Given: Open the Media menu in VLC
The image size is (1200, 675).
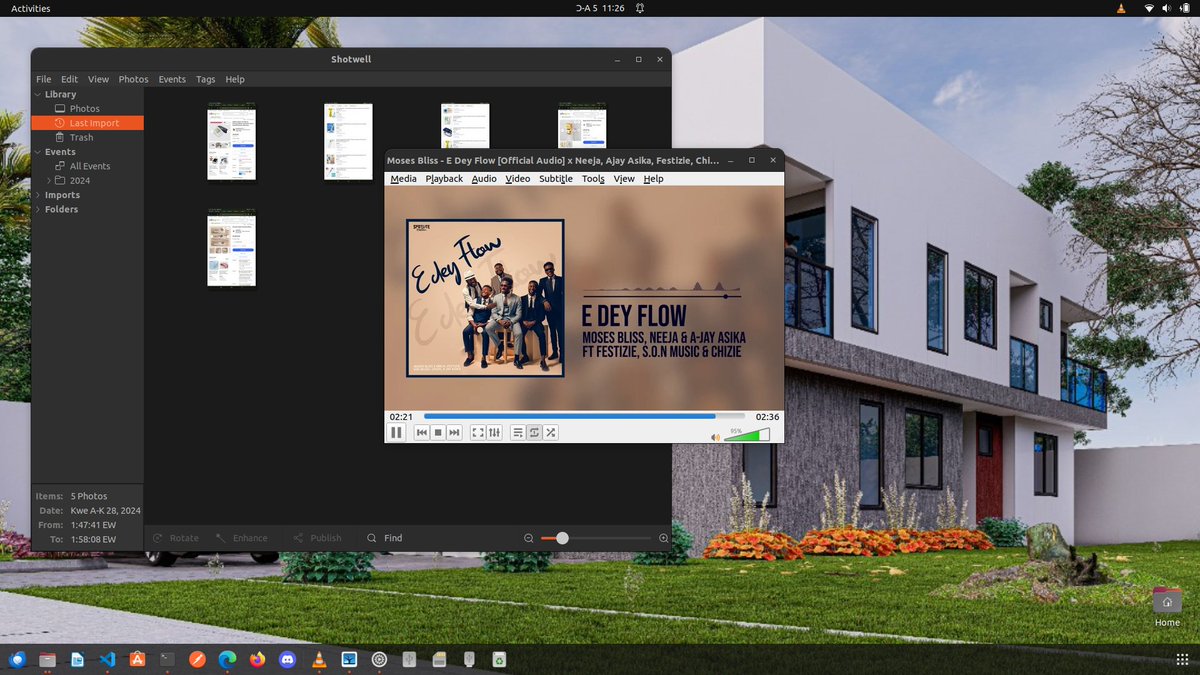Looking at the screenshot, I should pos(403,179).
